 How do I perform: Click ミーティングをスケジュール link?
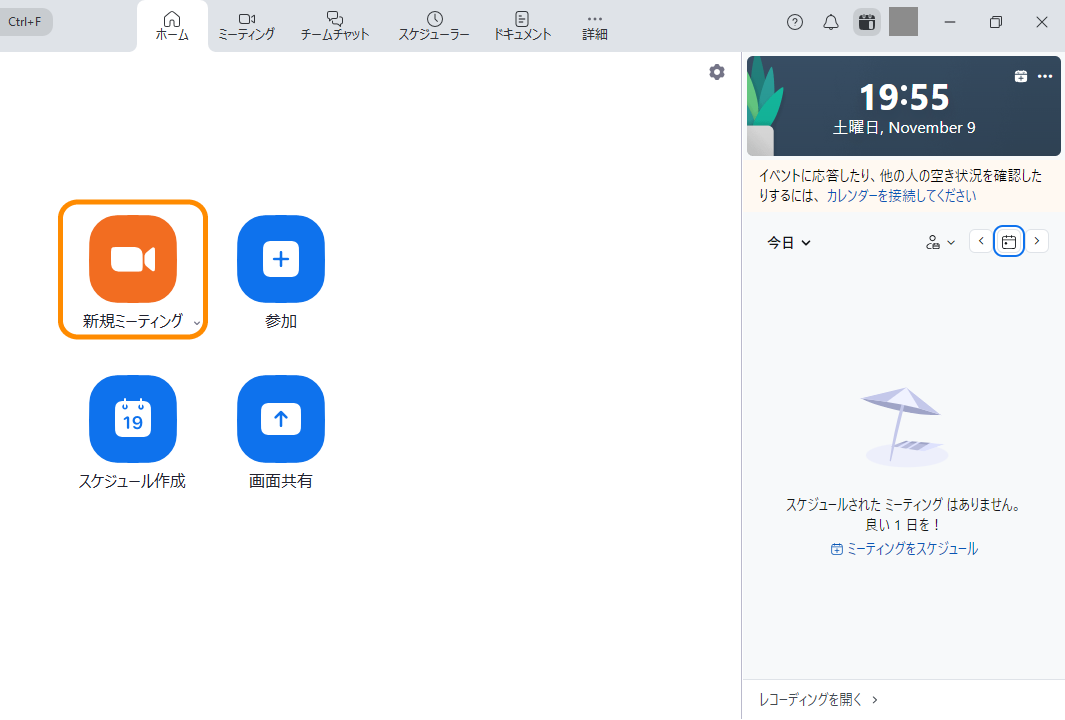(x=904, y=549)
